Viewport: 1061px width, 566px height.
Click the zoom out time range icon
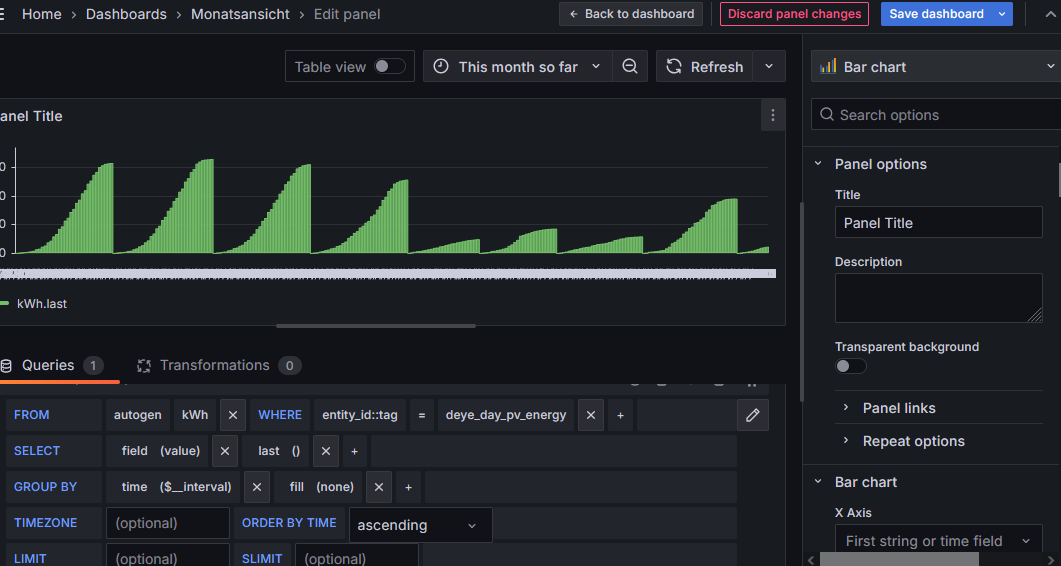630,67
